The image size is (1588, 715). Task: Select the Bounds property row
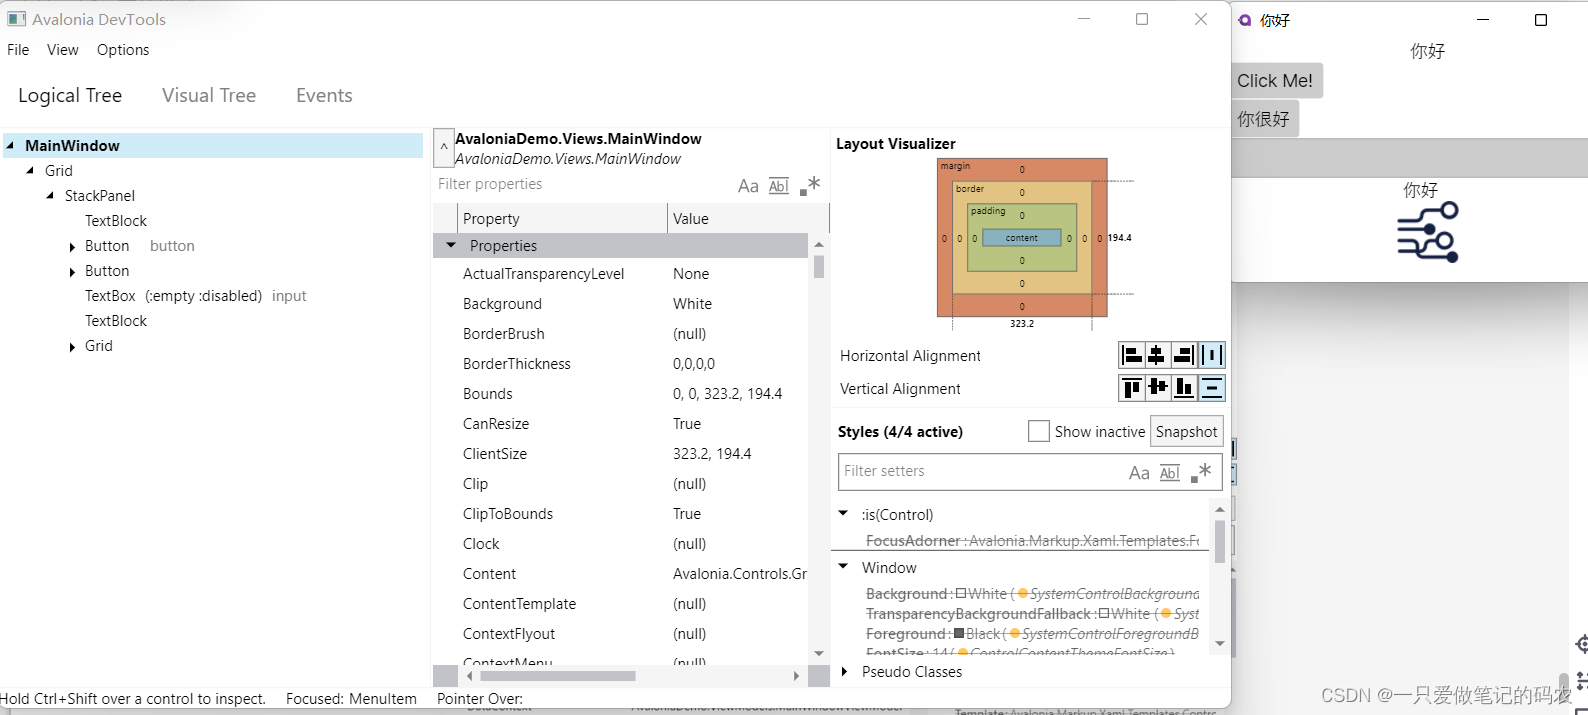click(x=620, y=394)
